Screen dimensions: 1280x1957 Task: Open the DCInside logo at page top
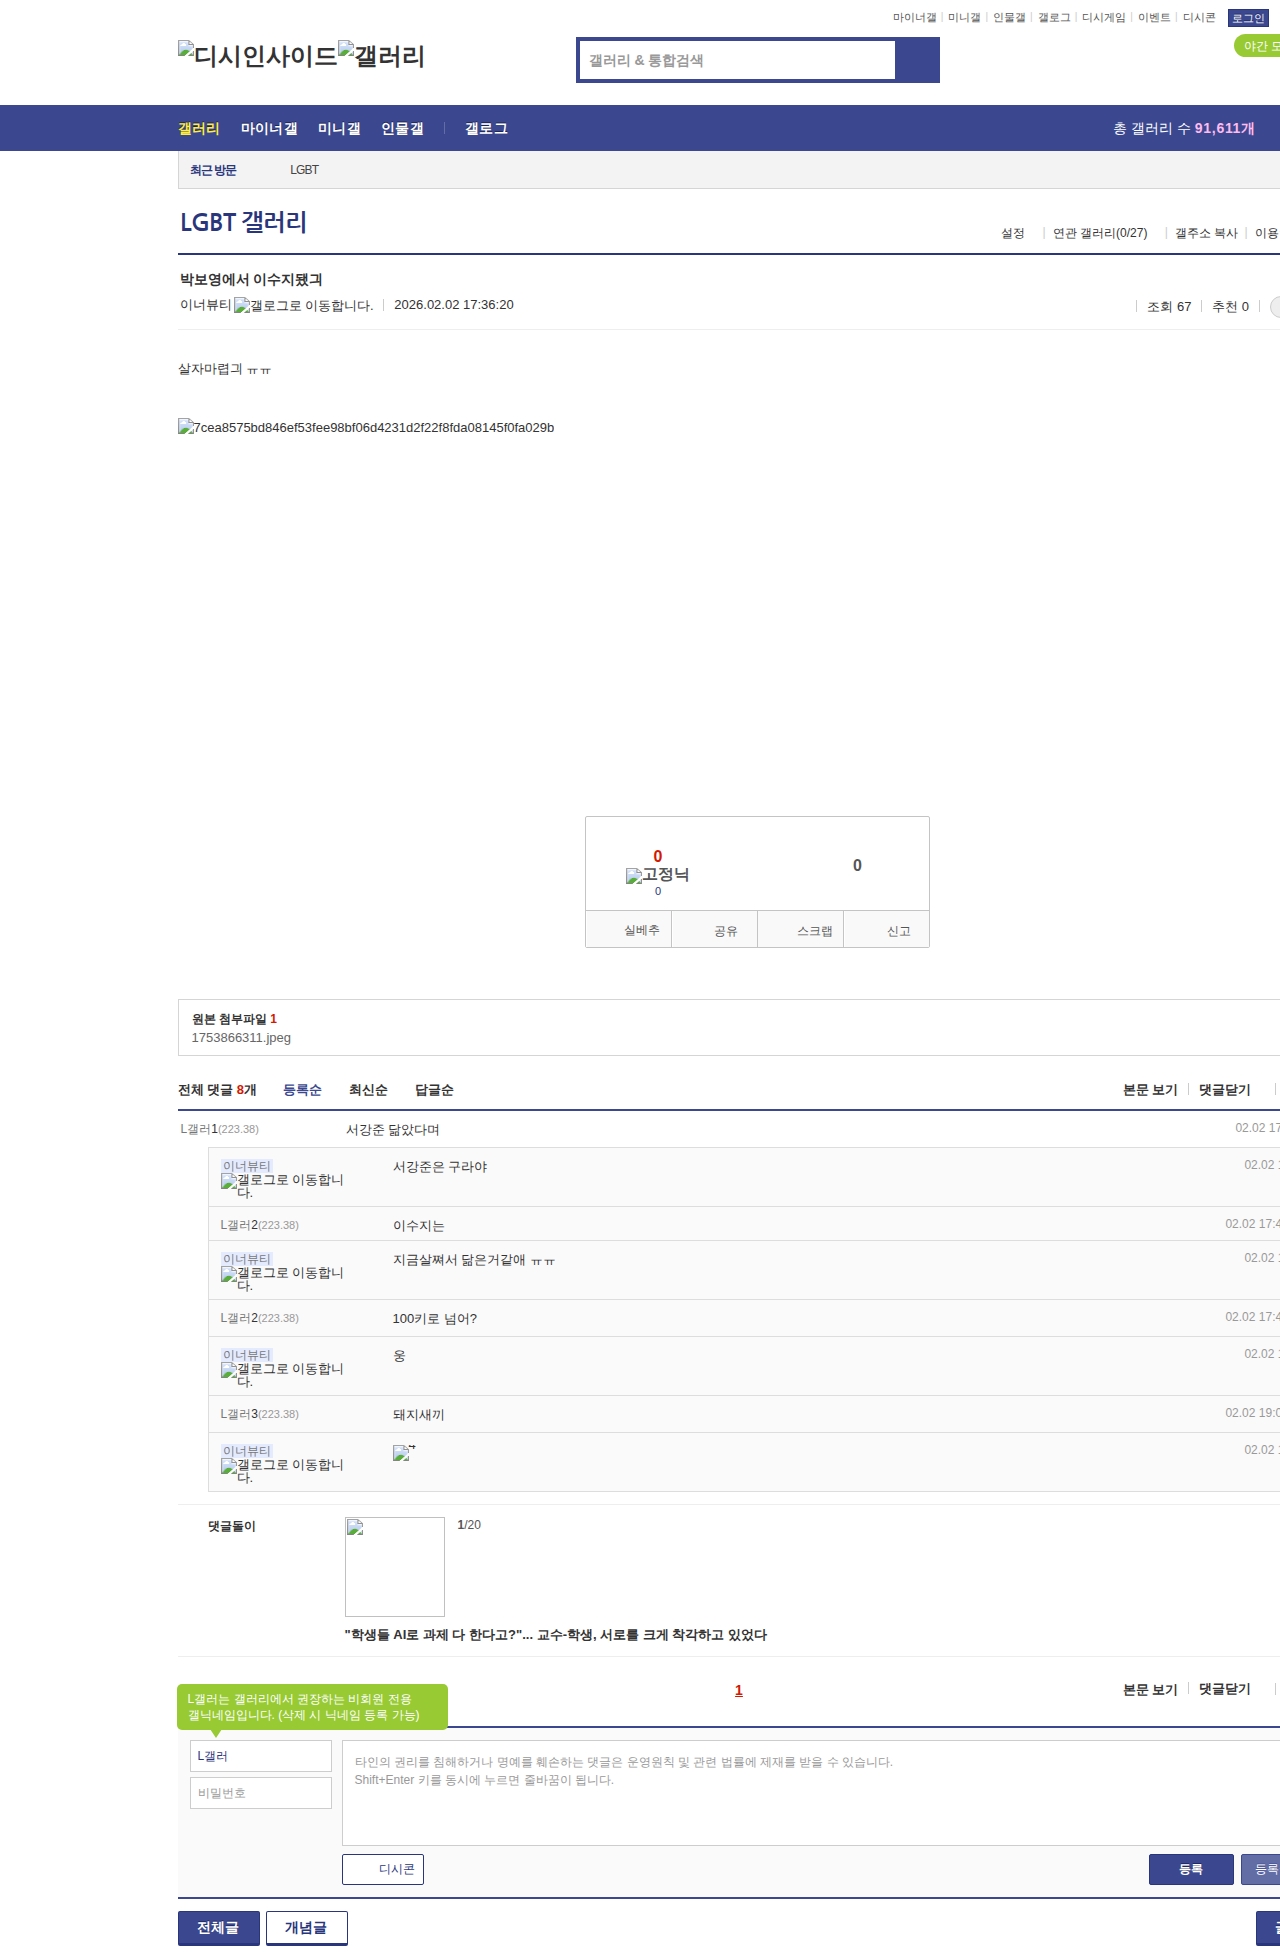pos(257,56)
